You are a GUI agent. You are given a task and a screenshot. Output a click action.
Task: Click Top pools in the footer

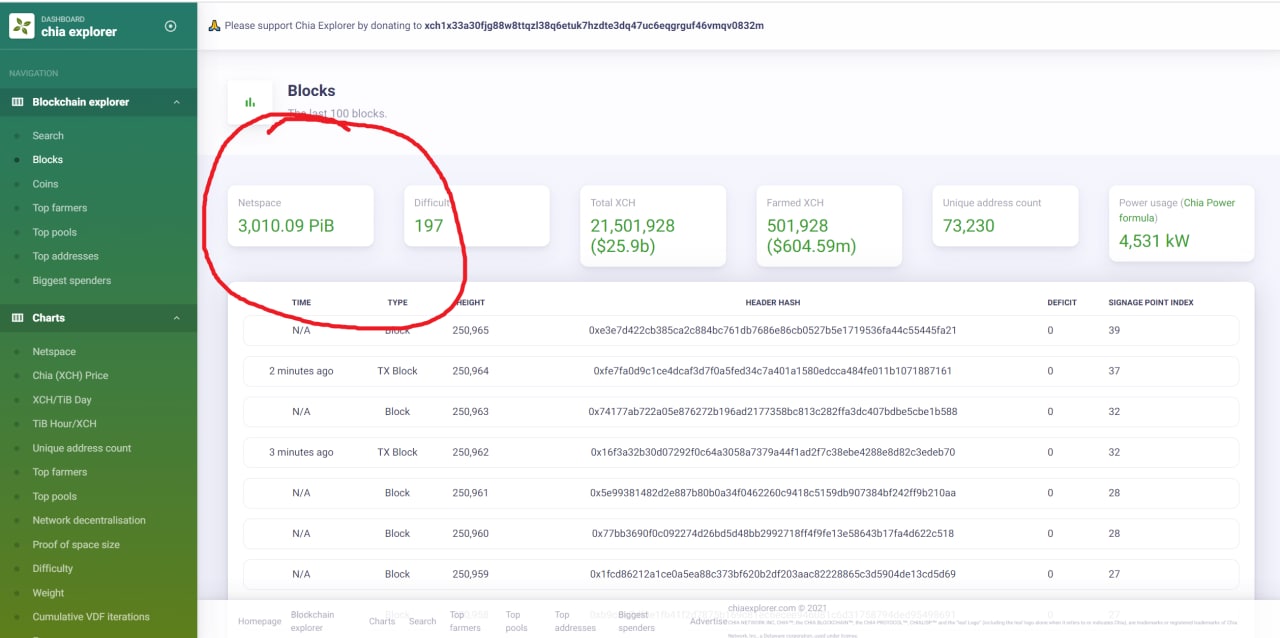(517, 621)
